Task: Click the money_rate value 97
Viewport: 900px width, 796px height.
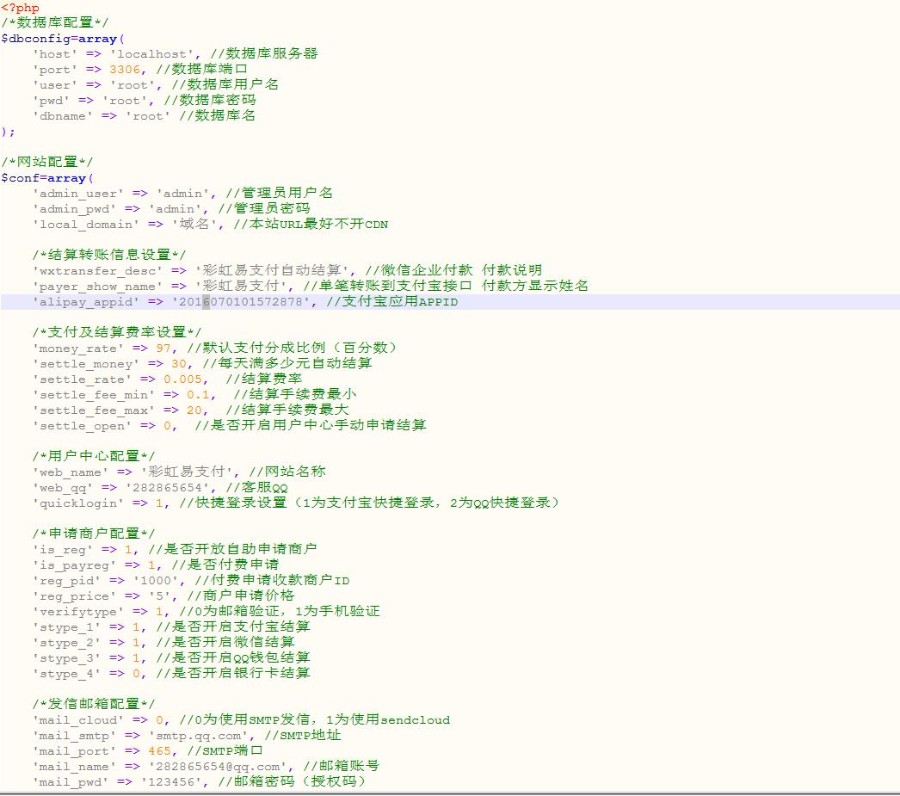Action: 163,348
